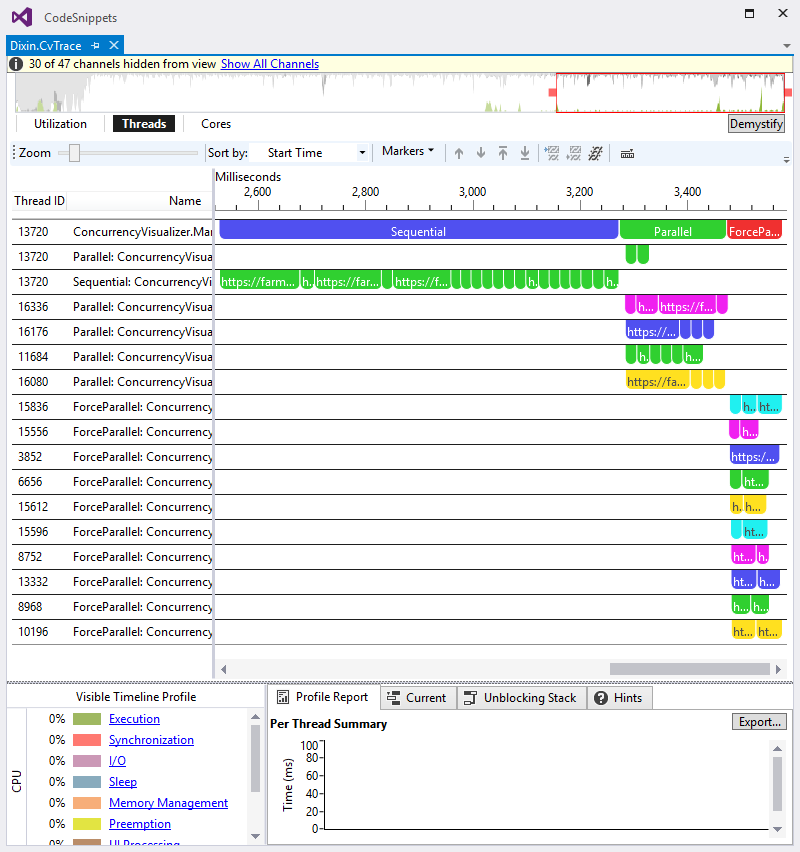Click the red selection box in overview graph
Screen dimensions: 800x852
pos(670,93)
